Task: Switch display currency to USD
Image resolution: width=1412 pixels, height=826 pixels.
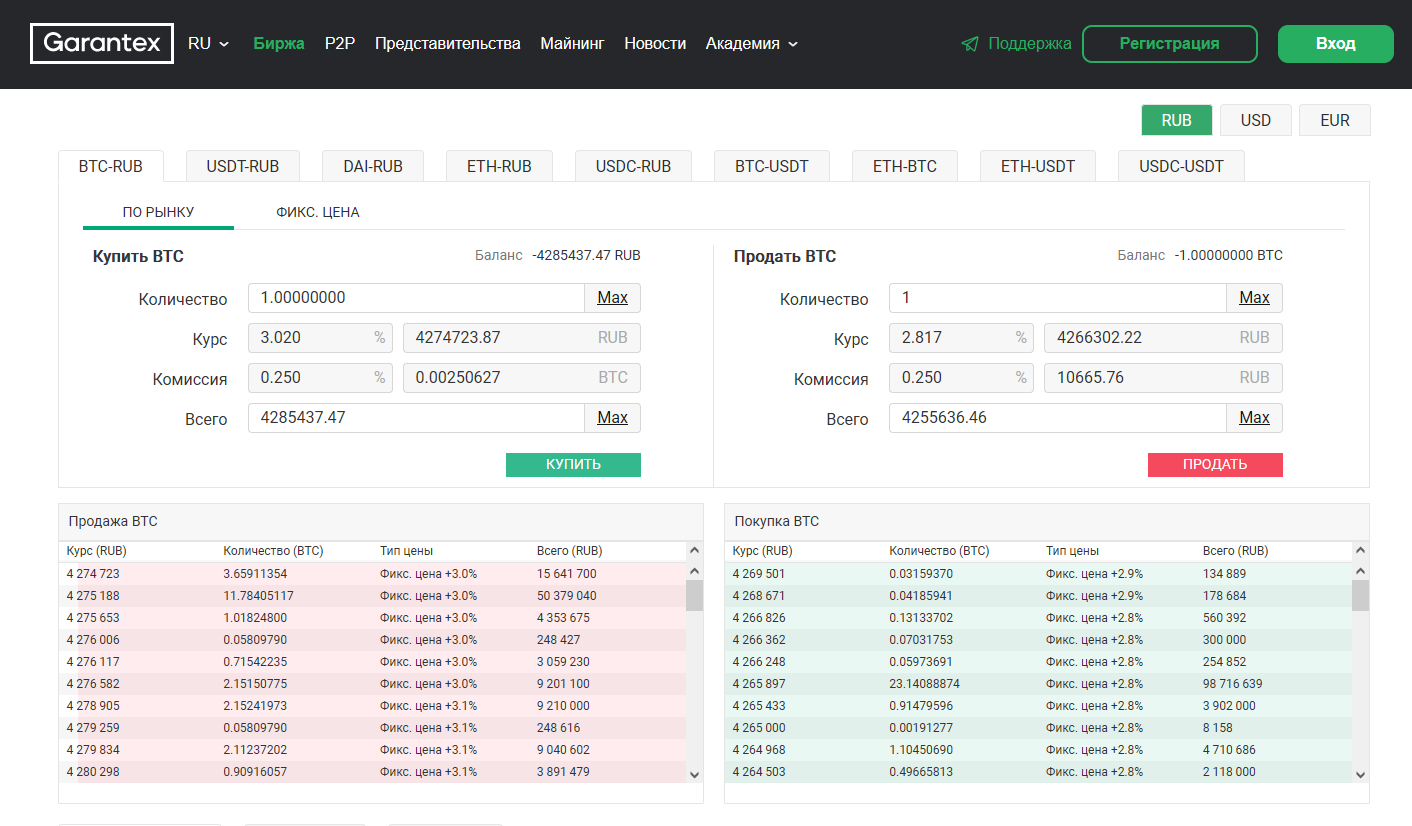Action: coord(1255,120)
